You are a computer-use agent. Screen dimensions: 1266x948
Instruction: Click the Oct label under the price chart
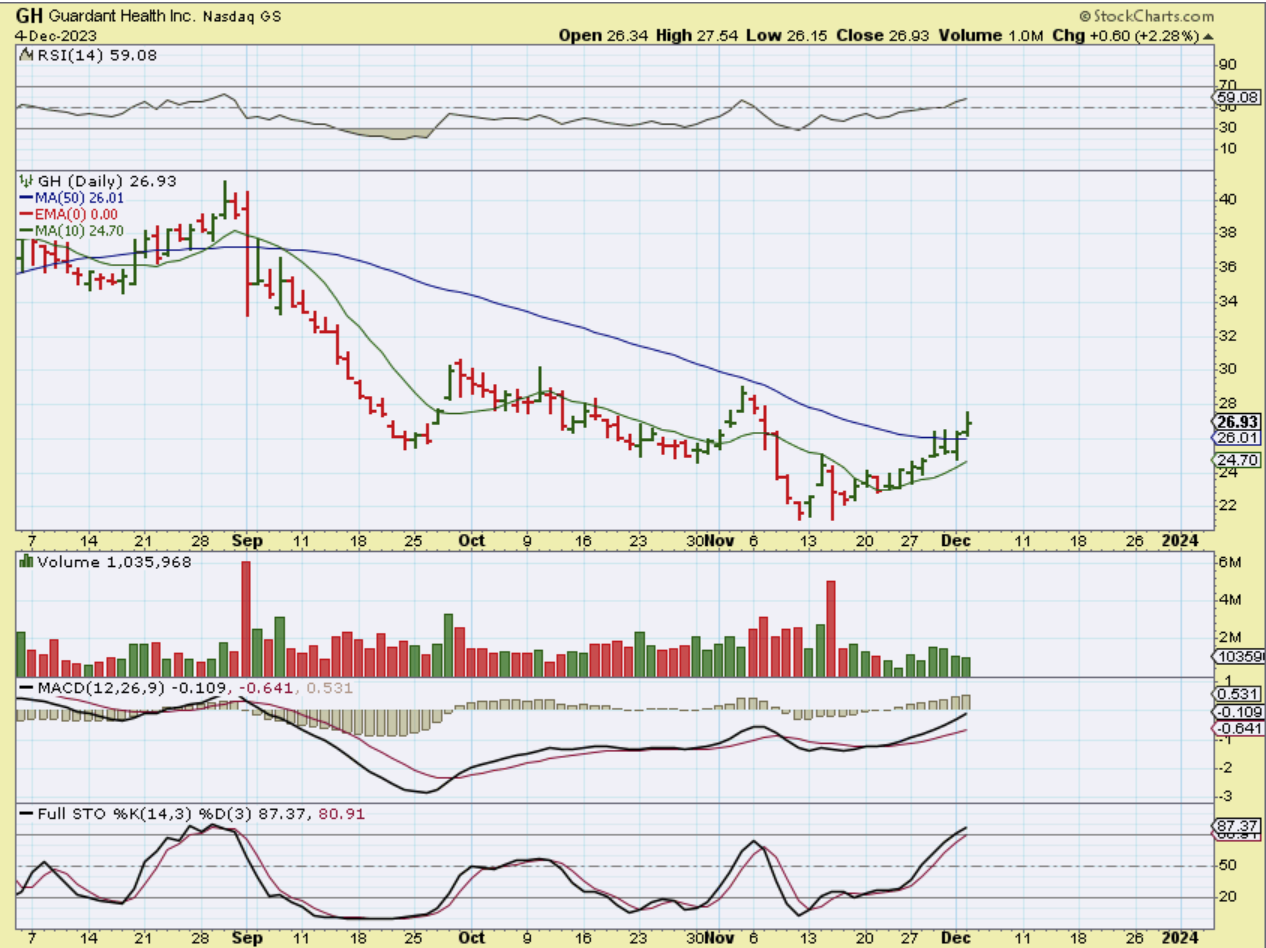(x=471, y=540)
